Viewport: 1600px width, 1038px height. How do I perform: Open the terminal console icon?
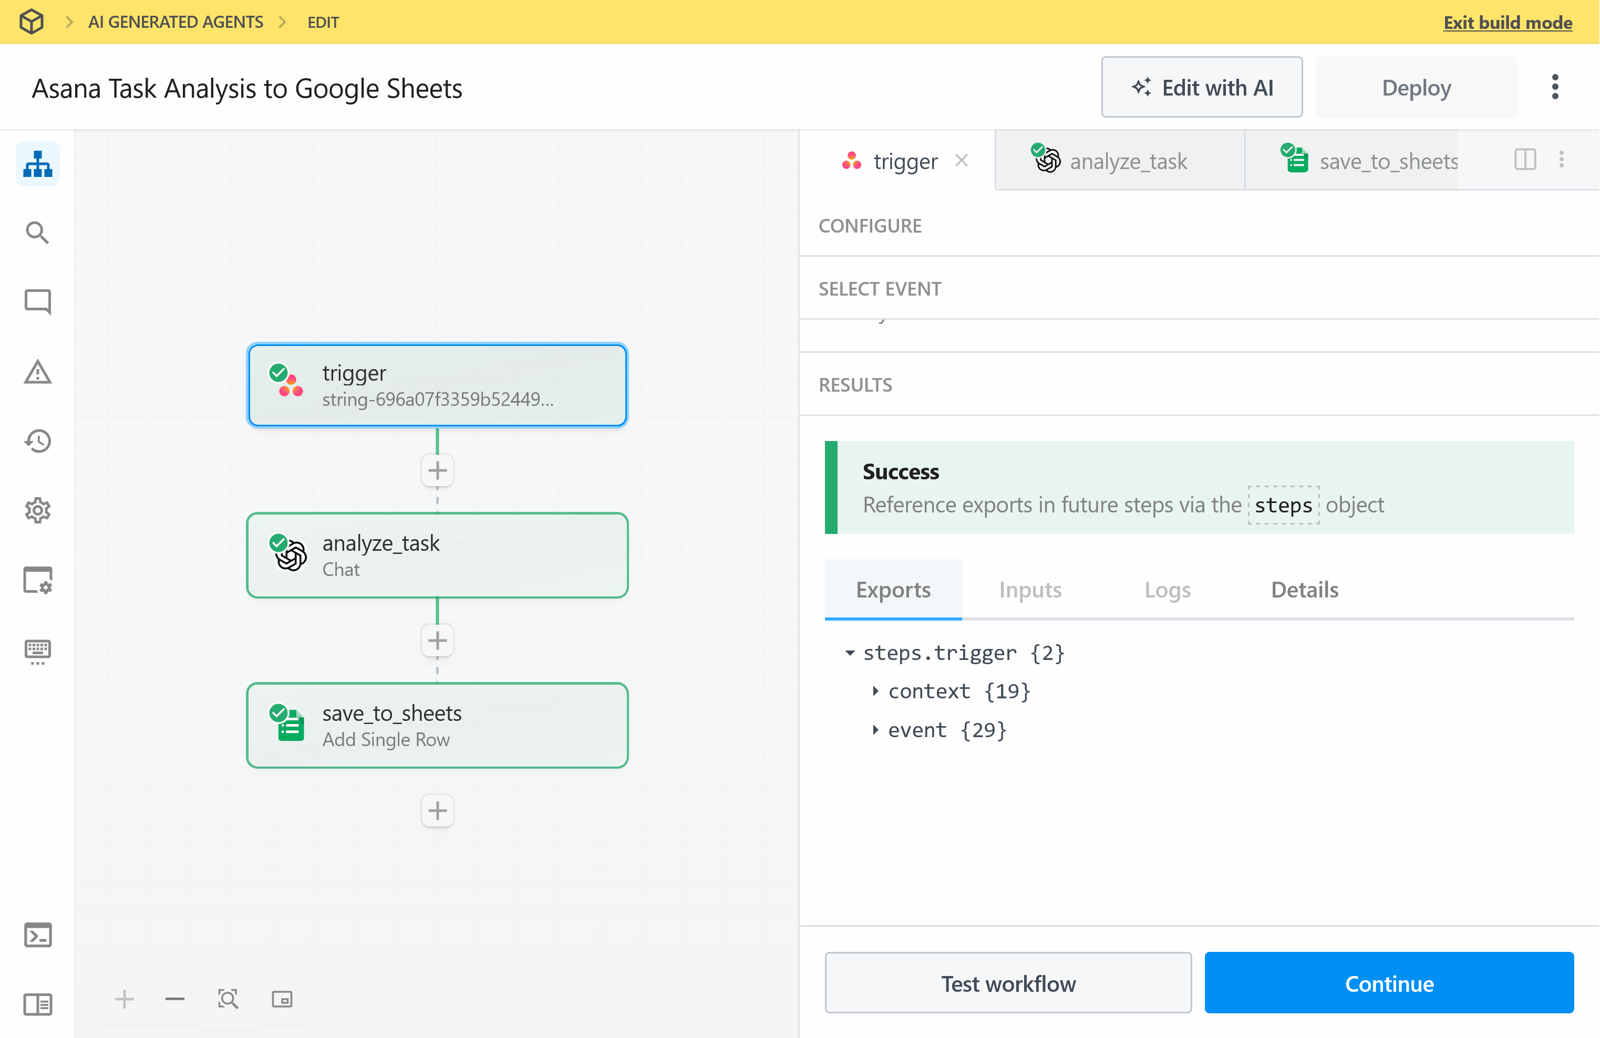point(38,935)
